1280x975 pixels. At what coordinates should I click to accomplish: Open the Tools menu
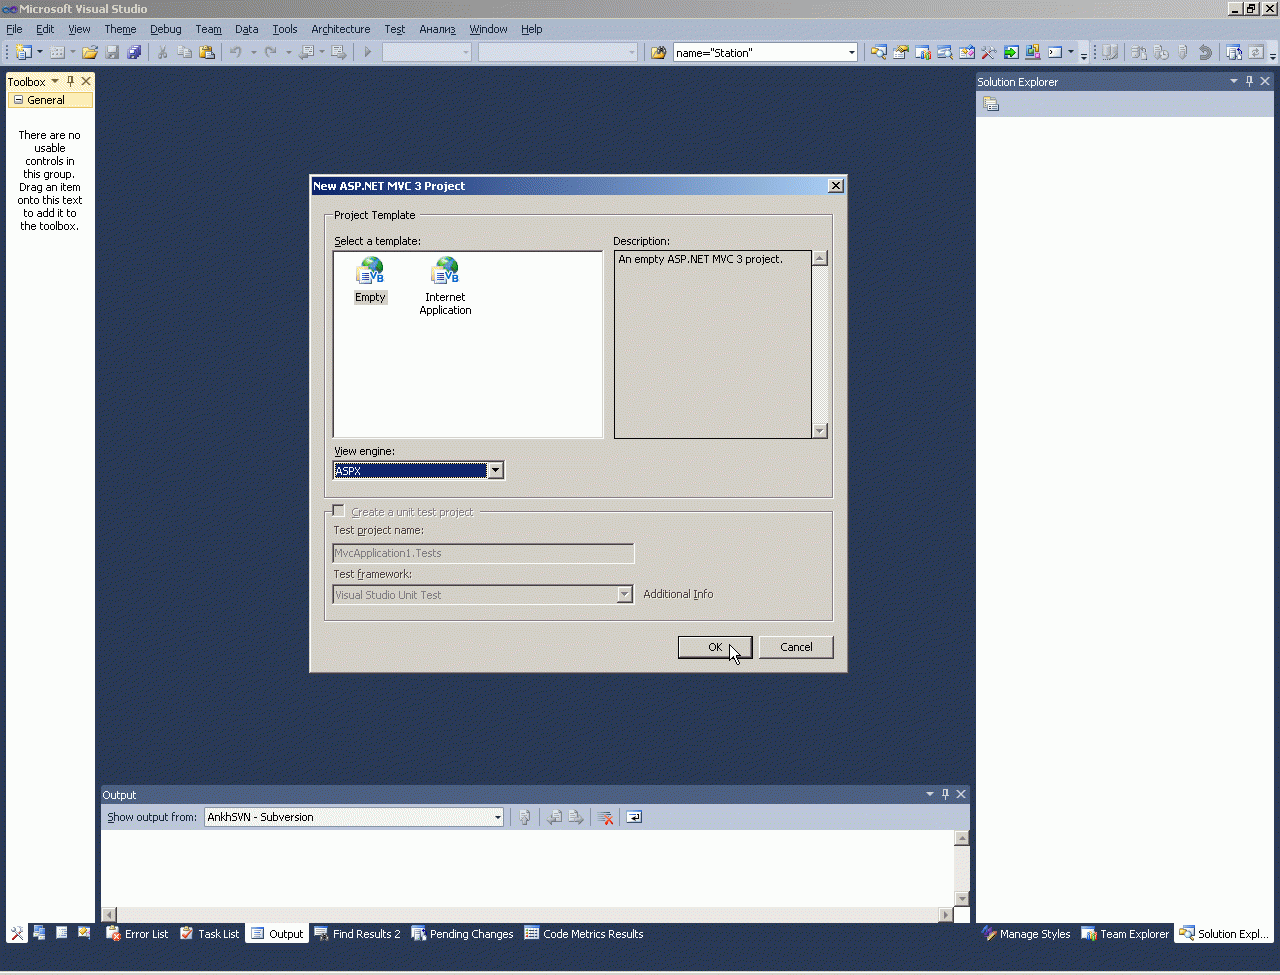285,29
